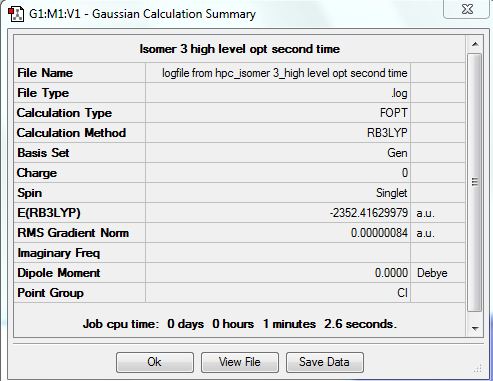Click the scrollbar up arrow
Image resolution: width=493 pixels, height=381 pixels.
[475, 44]
